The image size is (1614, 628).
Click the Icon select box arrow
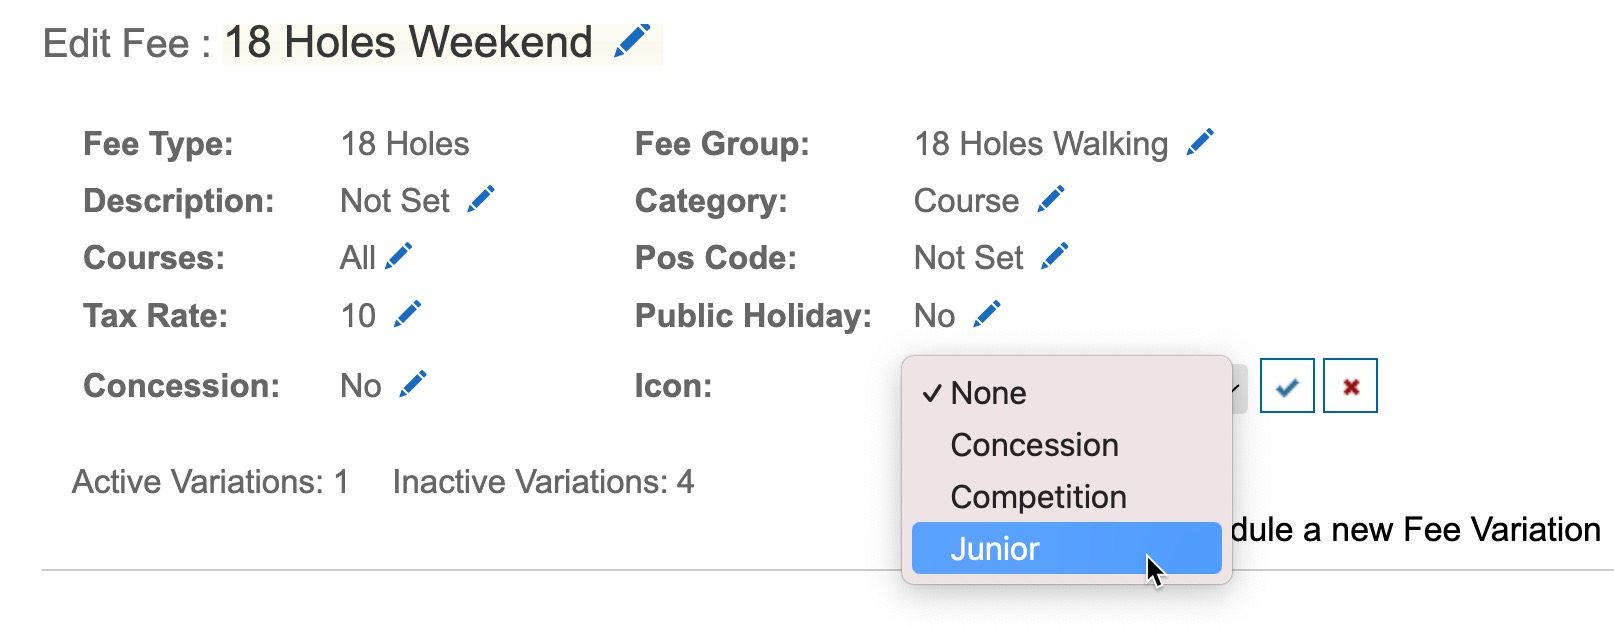pos(1239,388)
